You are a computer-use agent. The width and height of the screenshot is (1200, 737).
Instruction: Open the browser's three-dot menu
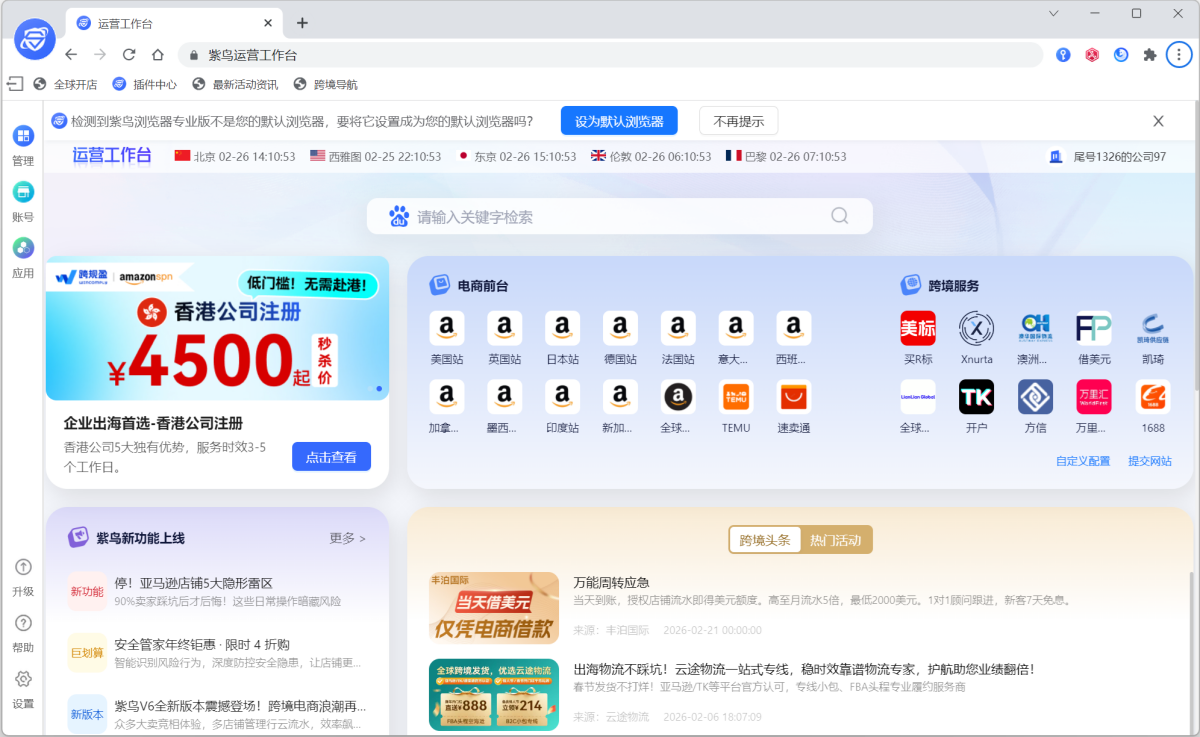pos(1179,55)
